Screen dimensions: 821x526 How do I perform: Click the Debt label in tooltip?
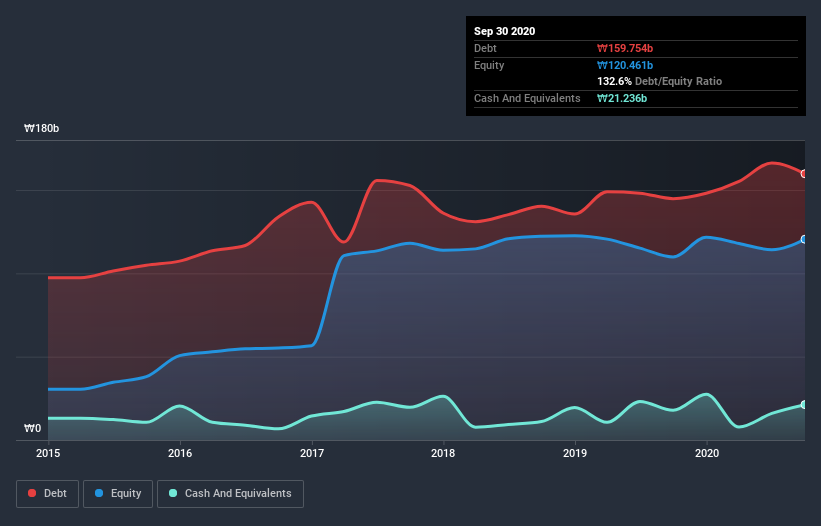click(x=485, y=48)
